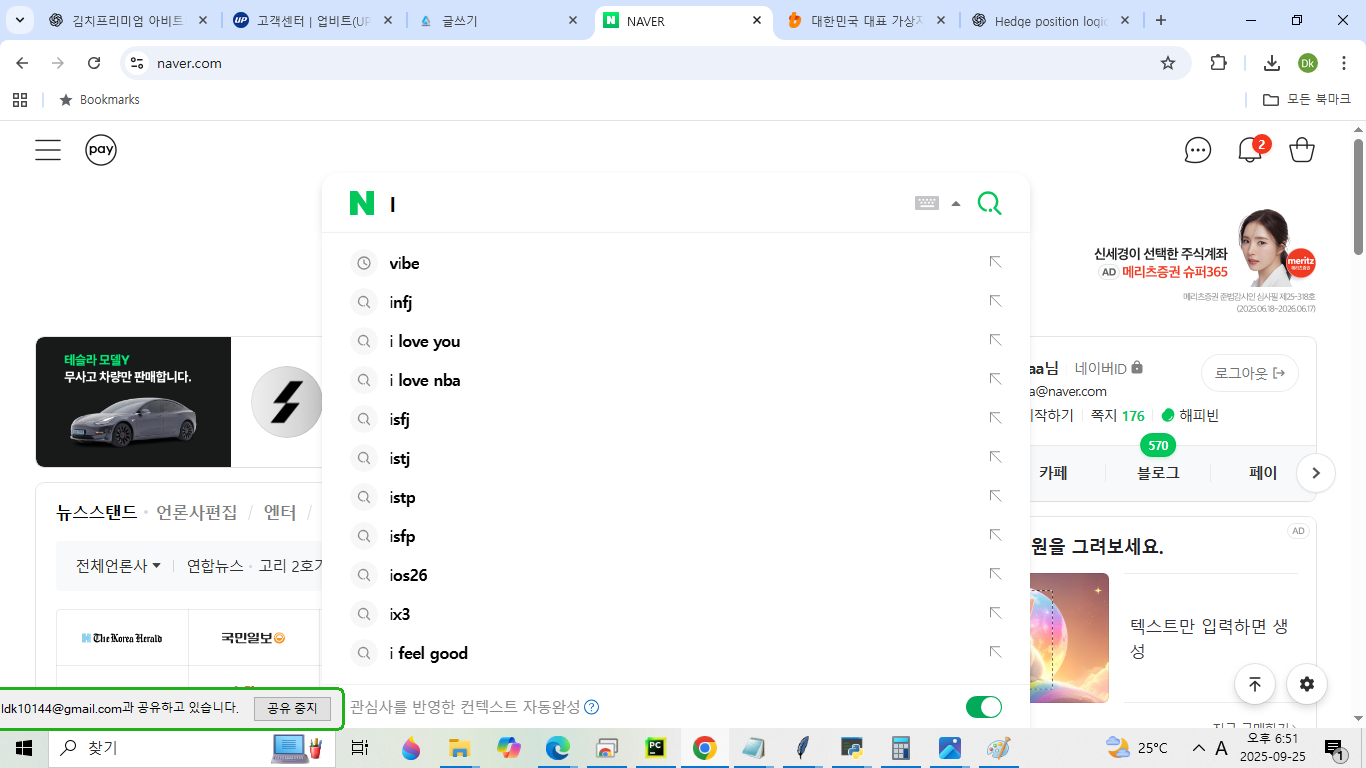Collapse the autocomplete list with the triangle arrow
This screenshot has height=768, width=1366.
click(955, 204)
